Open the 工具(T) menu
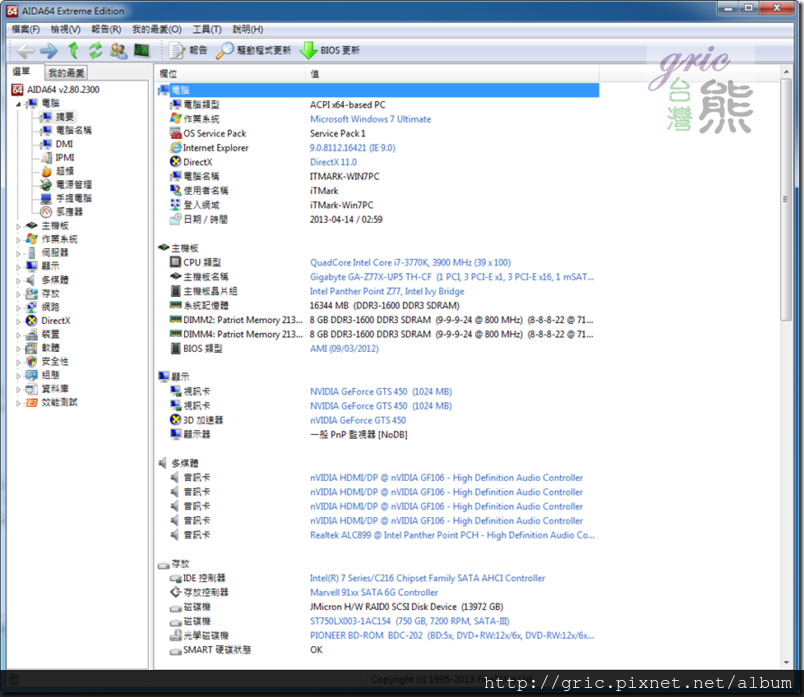Image resolution: width=804 pixels, height=697 pixels. tap(207, 29)
